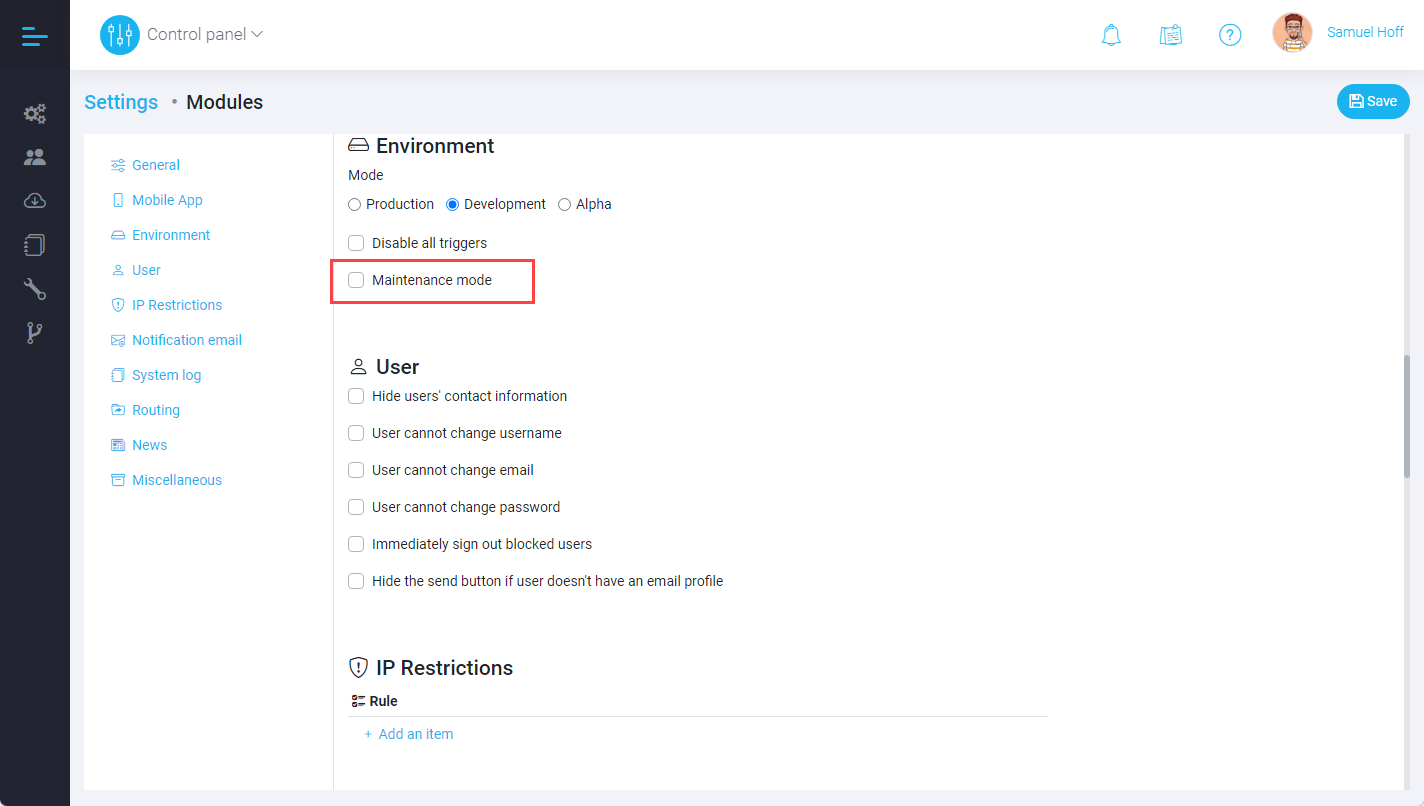
Task: Tick Hide users' contact information checkbox
Action: [356, 396]
